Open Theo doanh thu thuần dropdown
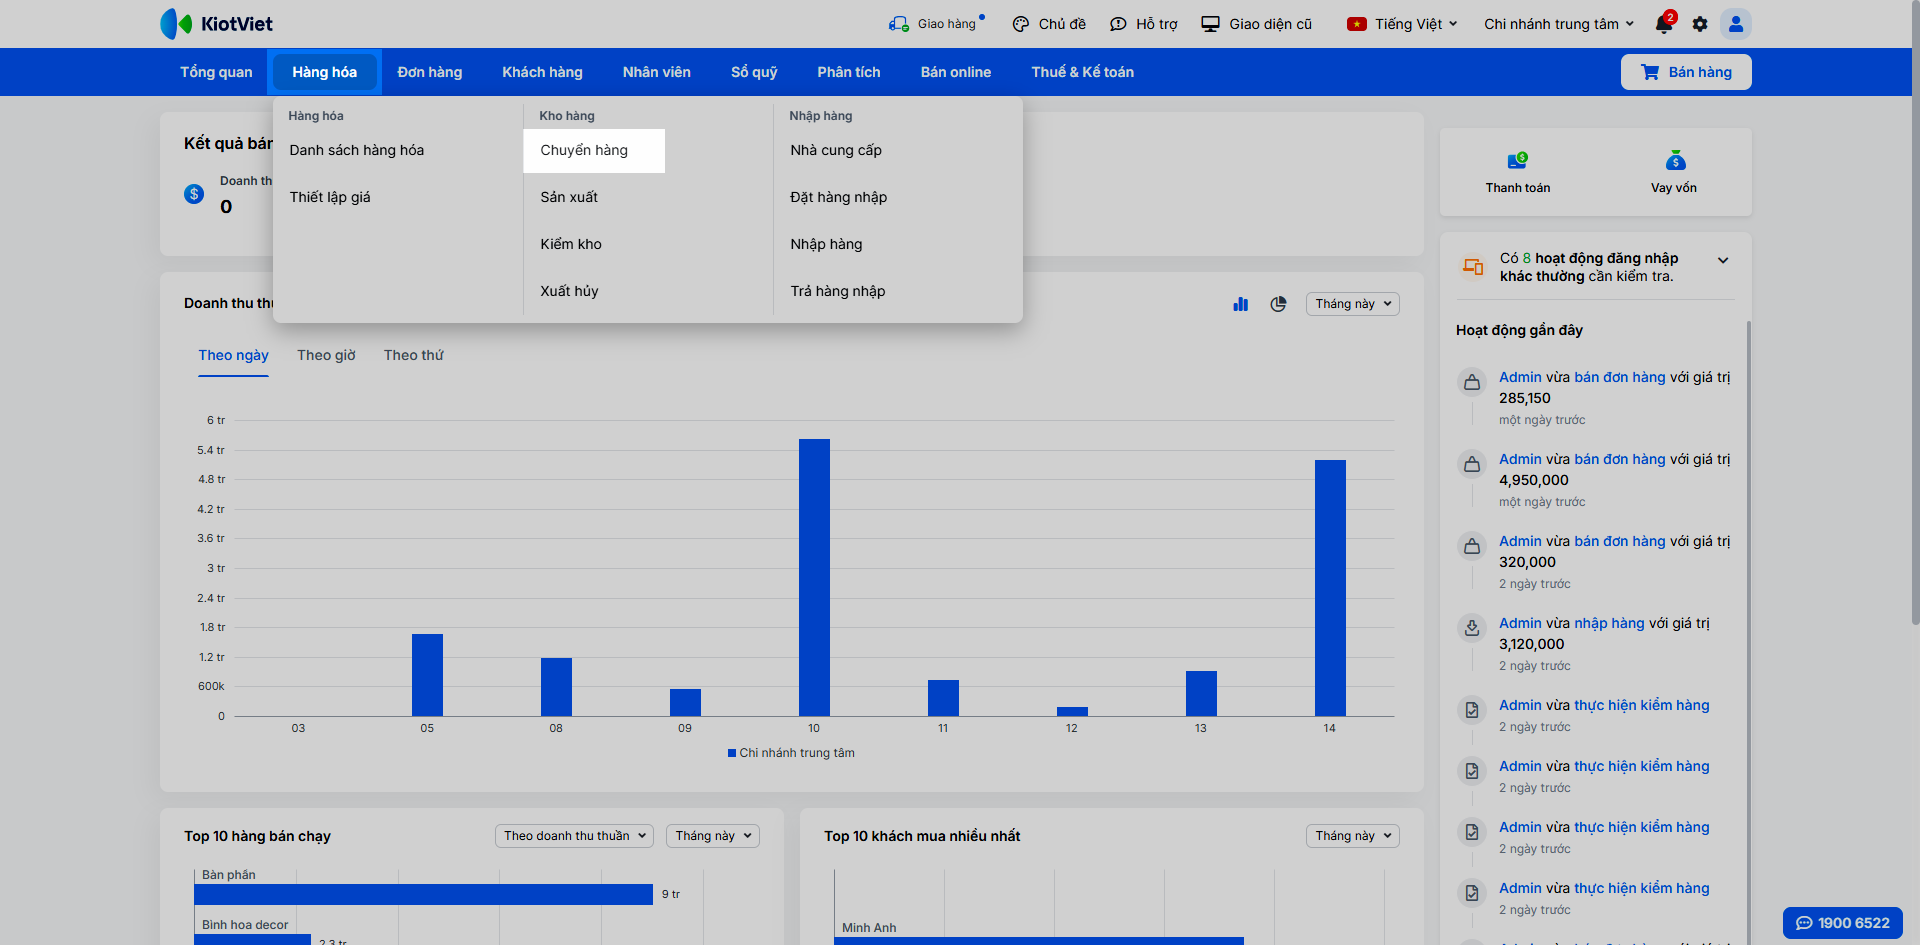Screen dimensions: 1920x945 (x=574, y=836)
